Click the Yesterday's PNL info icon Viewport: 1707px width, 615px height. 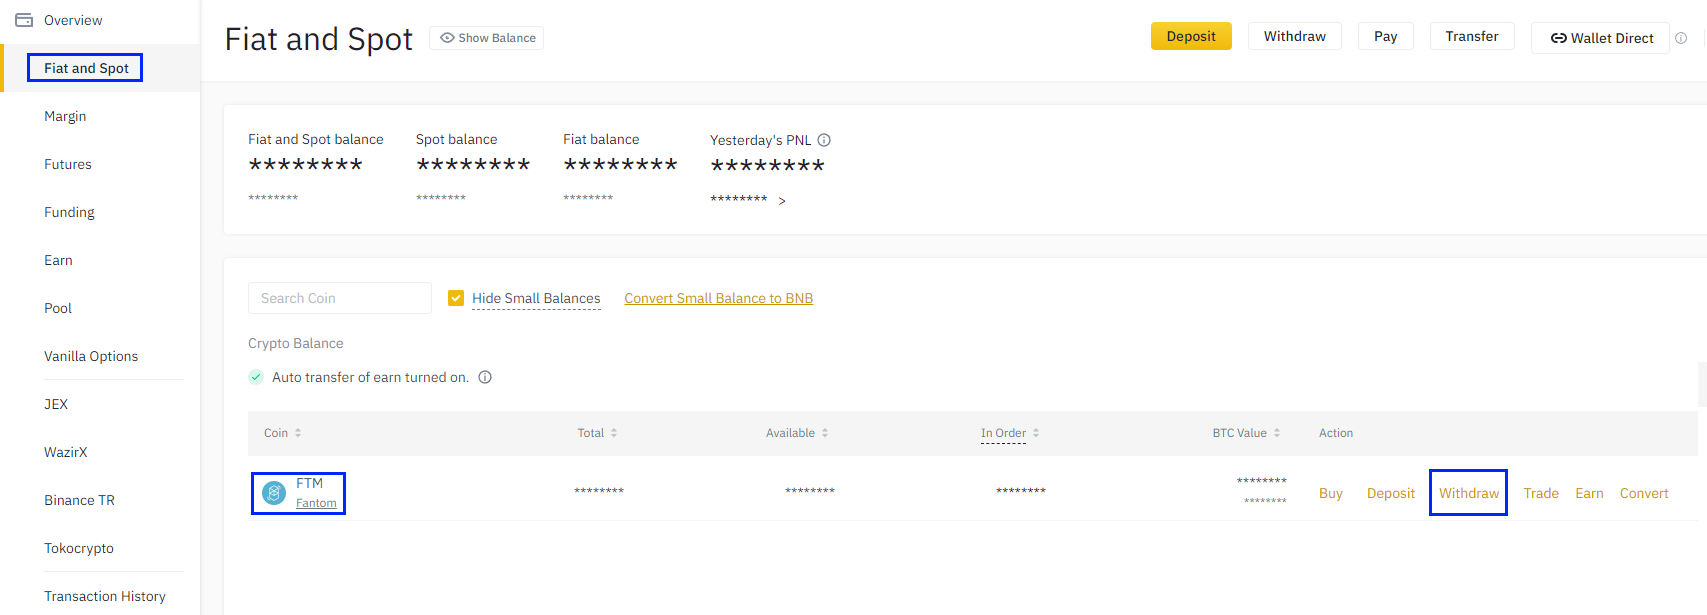coord(824,140)
